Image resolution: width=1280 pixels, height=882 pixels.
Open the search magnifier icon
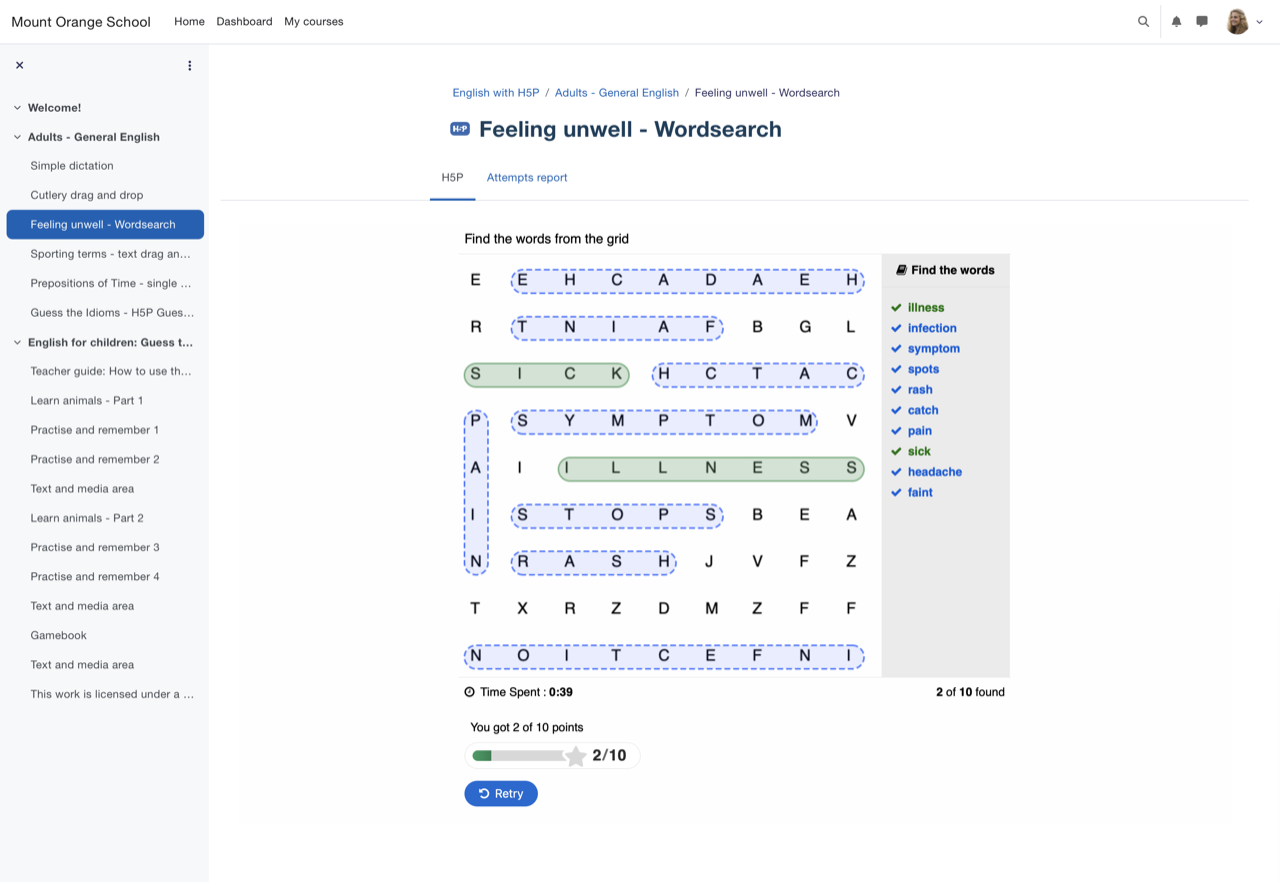click(1143, 21)
